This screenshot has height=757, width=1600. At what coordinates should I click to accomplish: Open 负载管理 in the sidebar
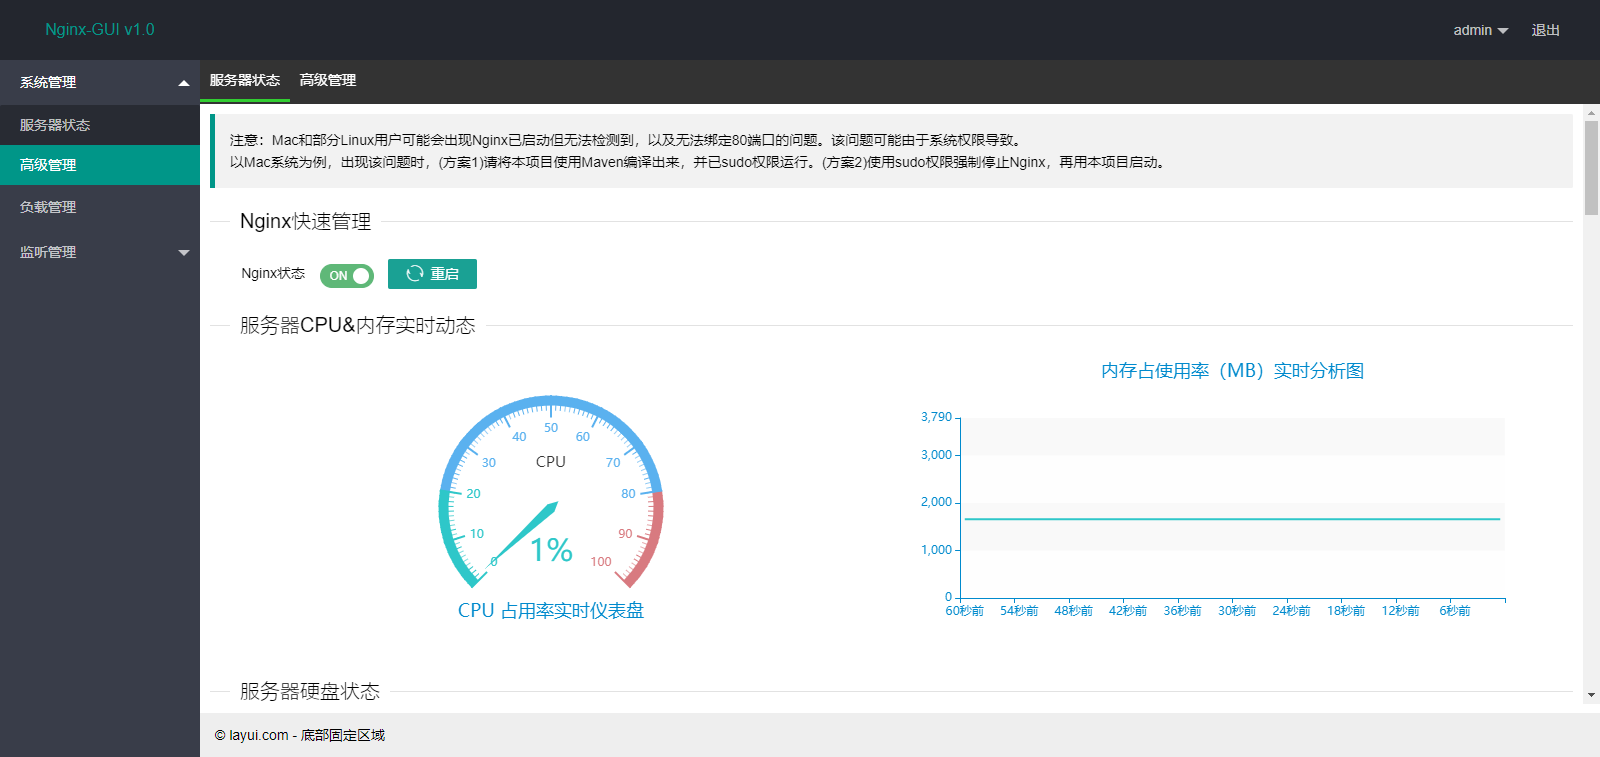pos(48,207)
